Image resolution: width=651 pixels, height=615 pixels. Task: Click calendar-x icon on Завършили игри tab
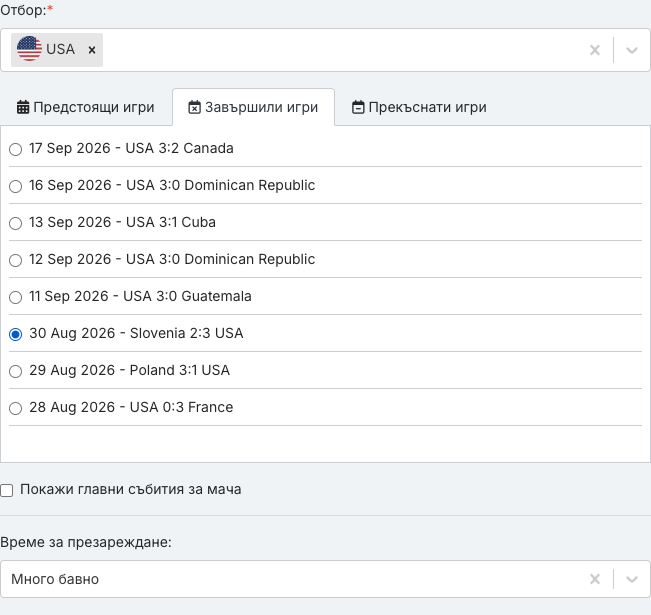click(194, 107)
